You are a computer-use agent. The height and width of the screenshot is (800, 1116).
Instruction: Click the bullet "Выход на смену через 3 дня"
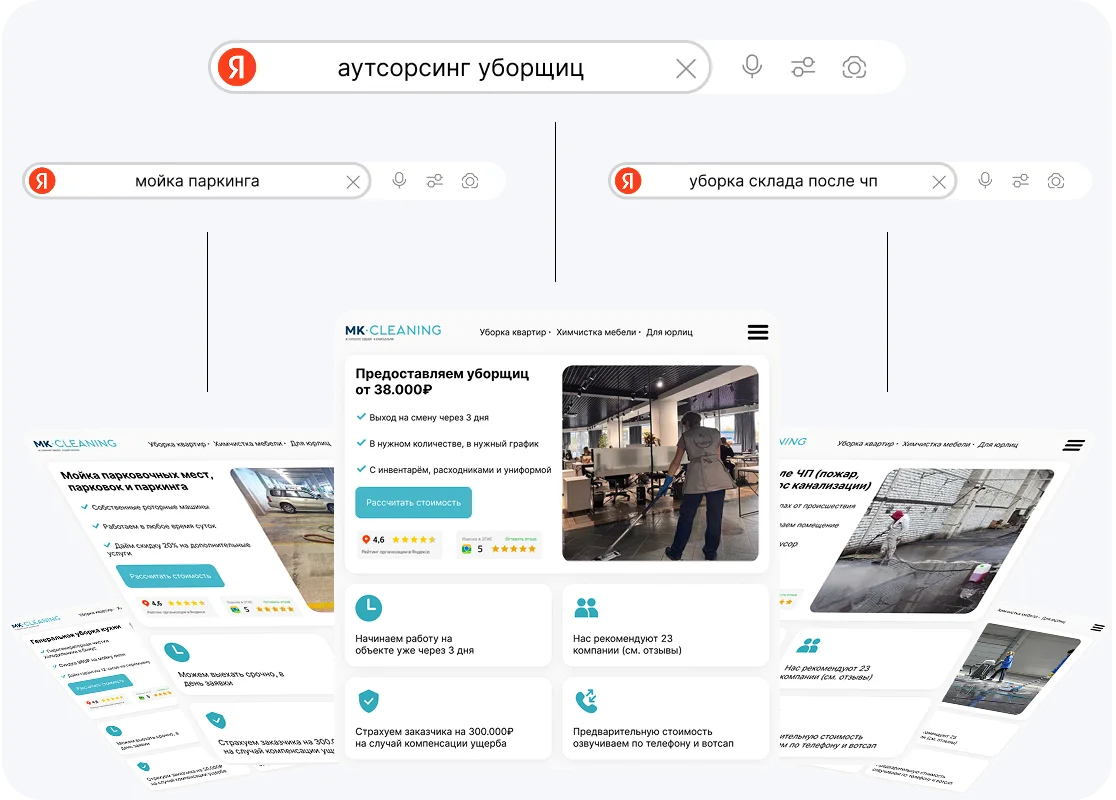coord(428,418)
